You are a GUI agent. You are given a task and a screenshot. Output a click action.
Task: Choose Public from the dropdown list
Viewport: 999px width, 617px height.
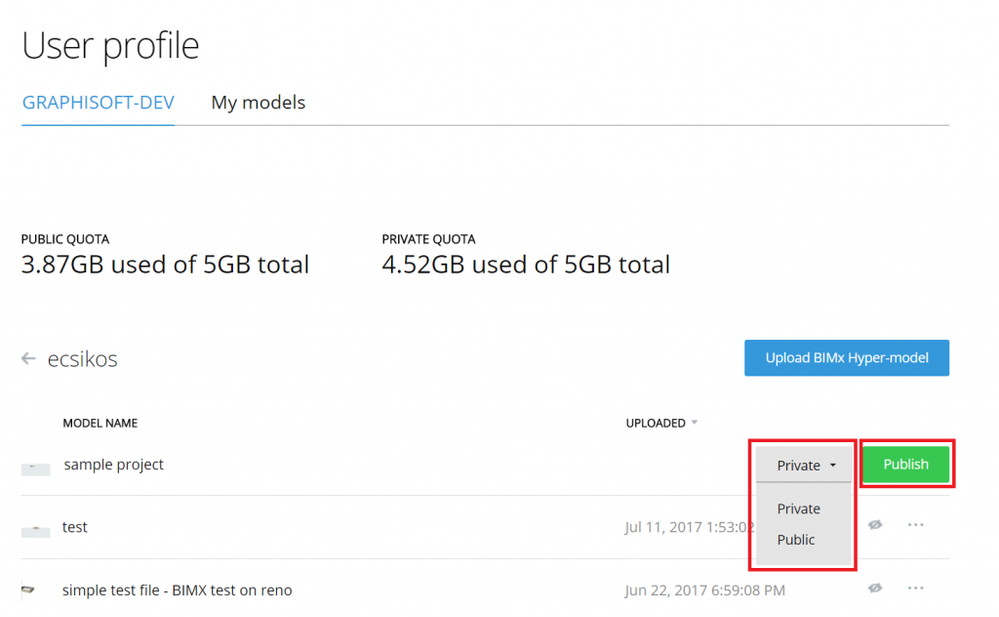pos(796,540)
